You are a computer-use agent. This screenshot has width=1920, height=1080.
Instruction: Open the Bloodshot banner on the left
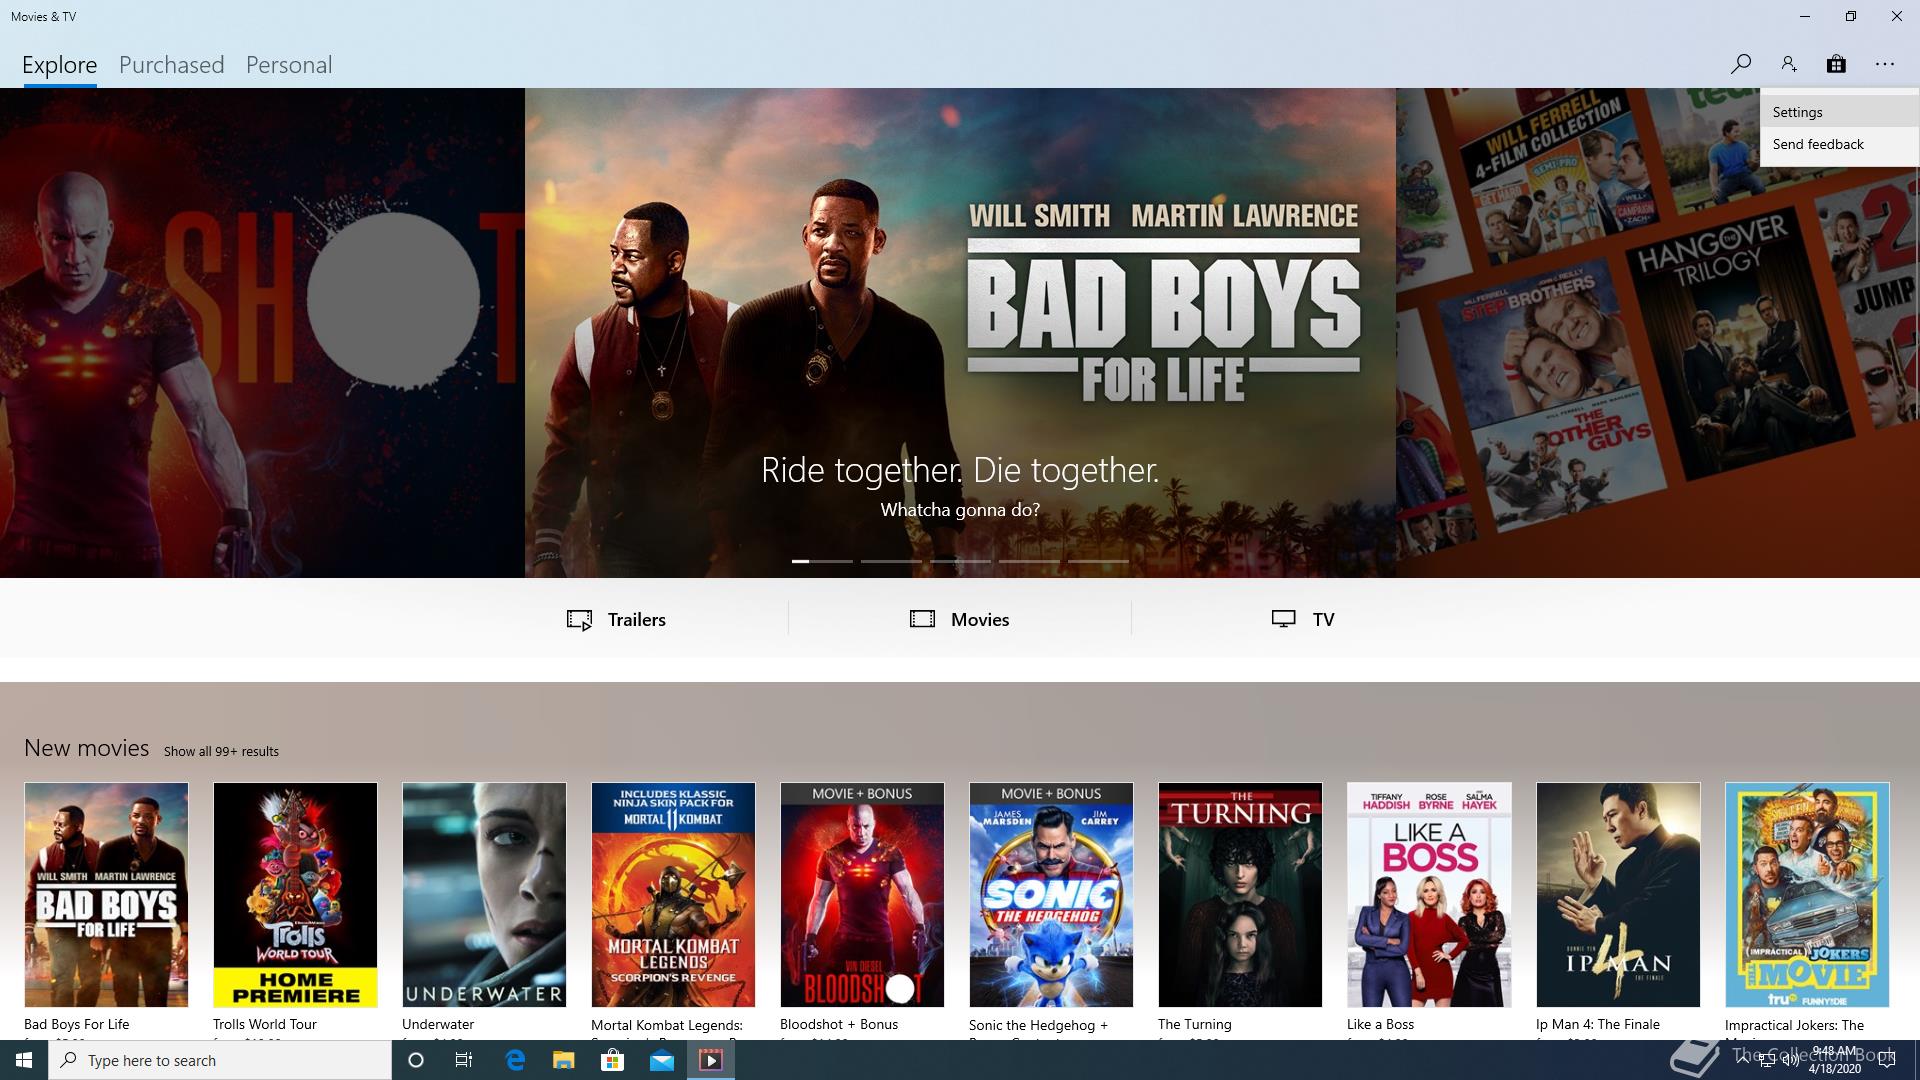point(262,333)
